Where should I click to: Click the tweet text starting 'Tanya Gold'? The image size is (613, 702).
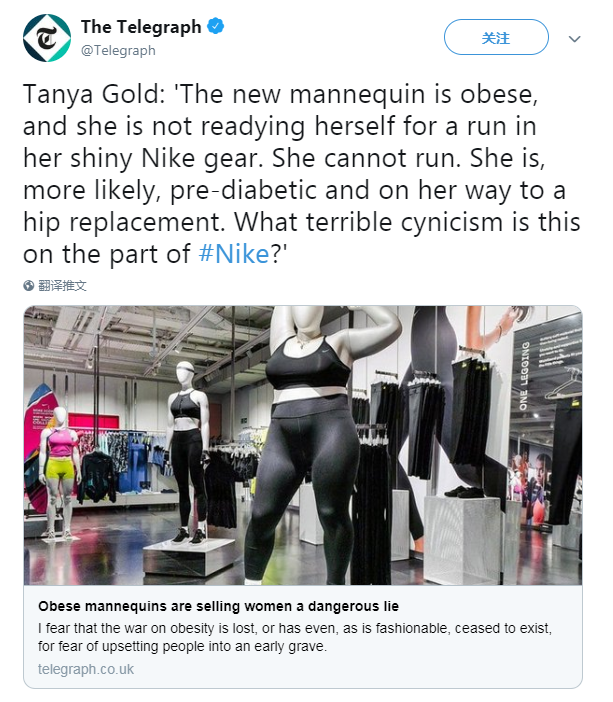point(302,174)
